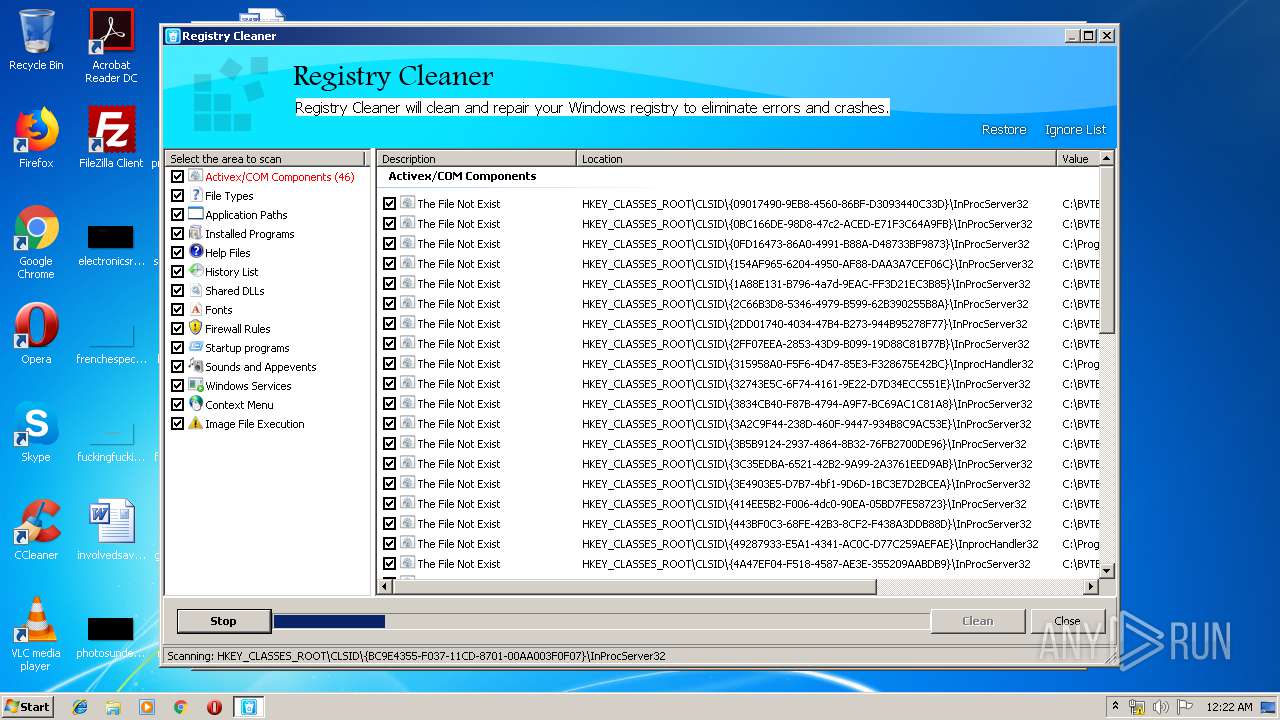Viewport: 1280px width, 720px height.
Task: Uncheck the {4A47EF04-F518 registry entry
Action: click(389, 563)
